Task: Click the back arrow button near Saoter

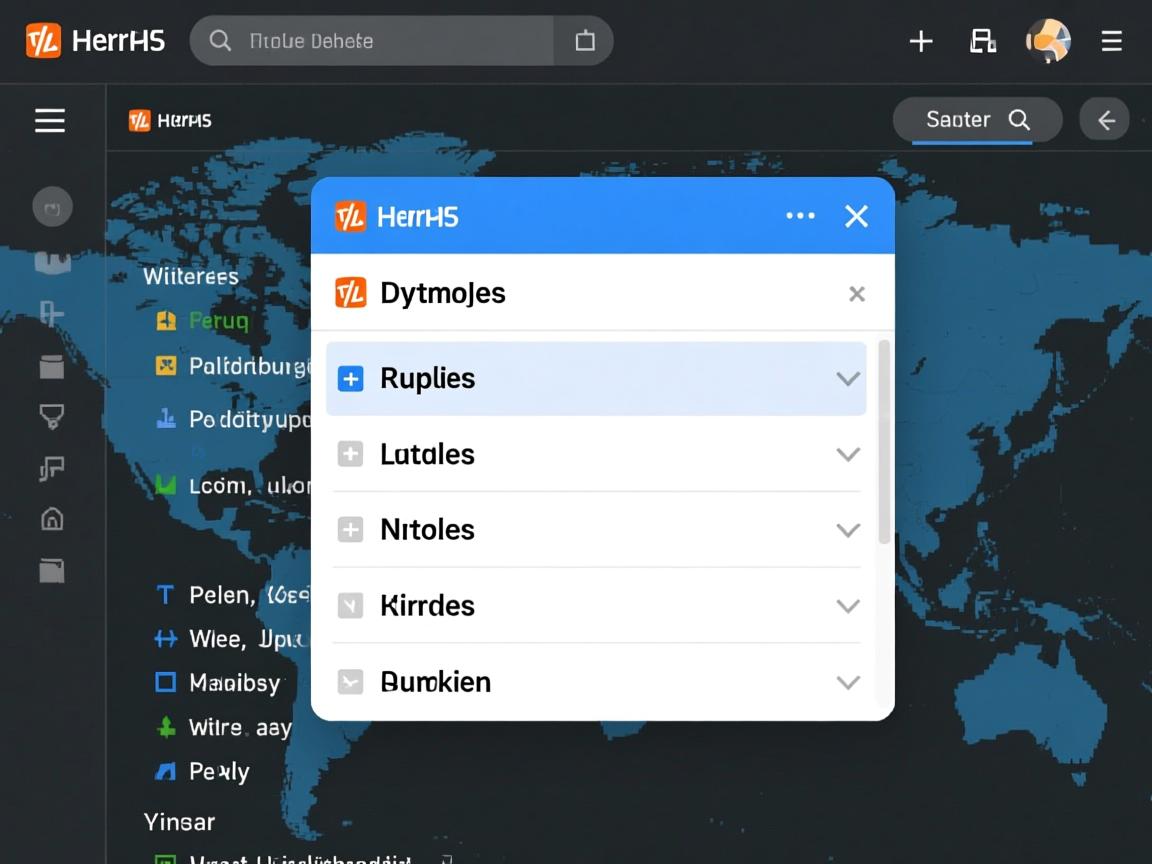Action: [1105, 120]
